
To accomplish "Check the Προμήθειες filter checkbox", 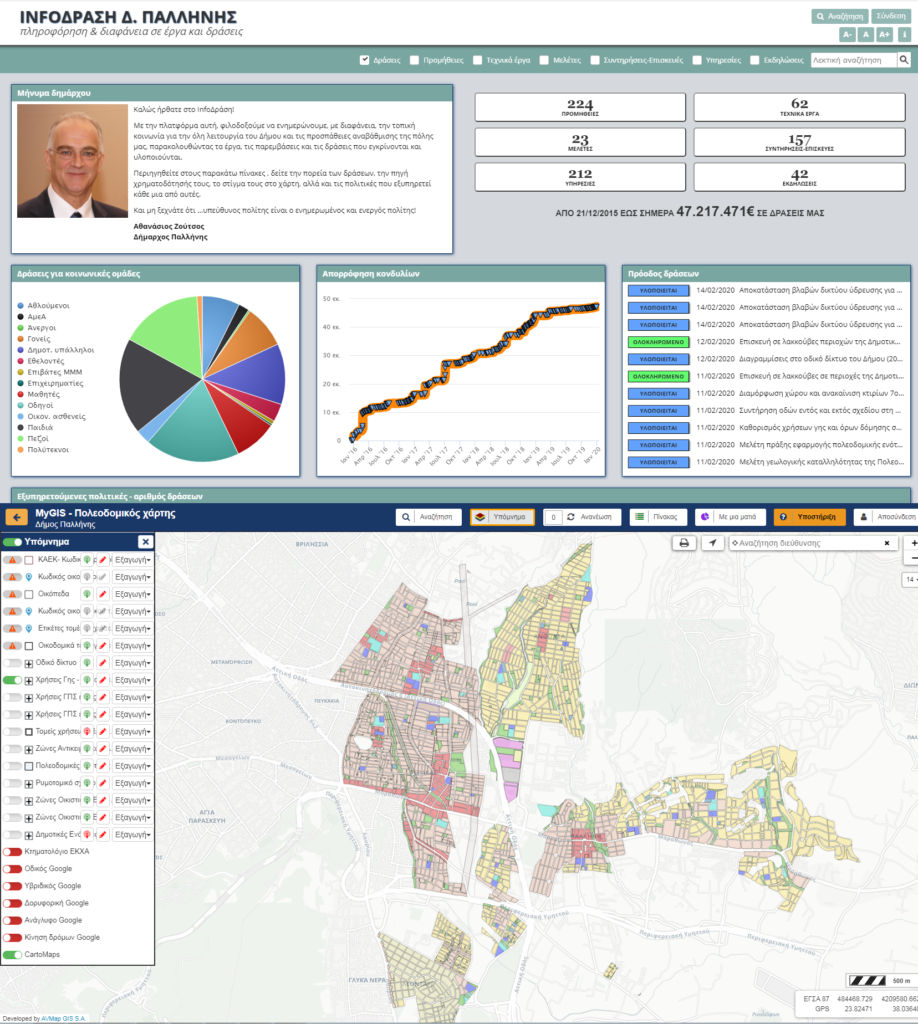I will (415, 60).
